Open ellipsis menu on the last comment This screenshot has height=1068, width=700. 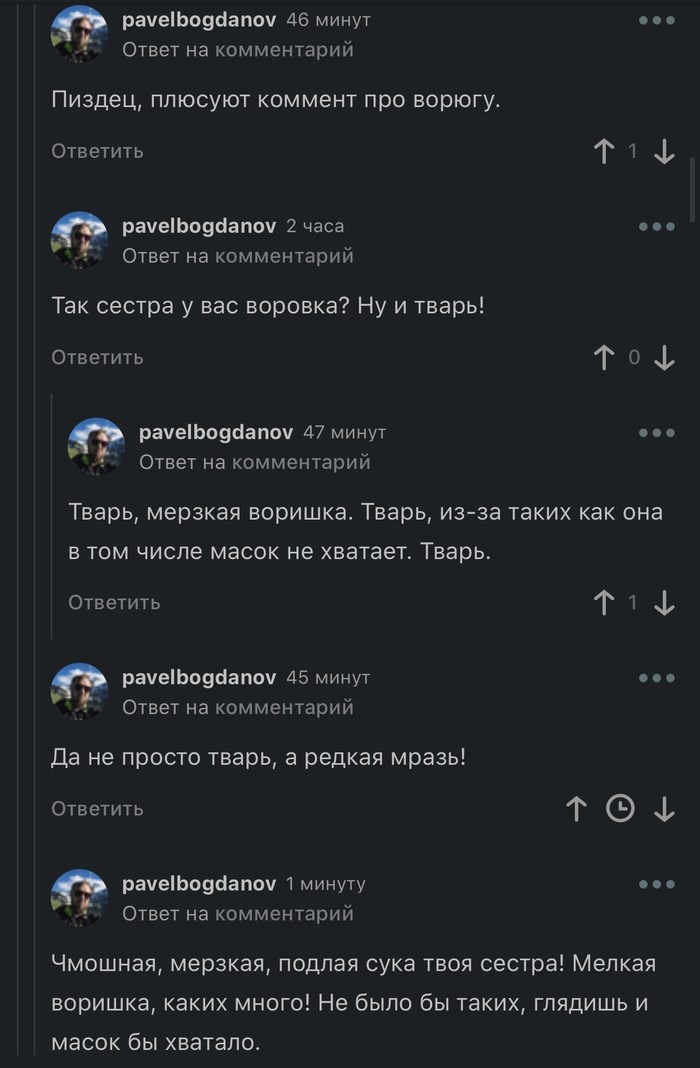[656, 883]
